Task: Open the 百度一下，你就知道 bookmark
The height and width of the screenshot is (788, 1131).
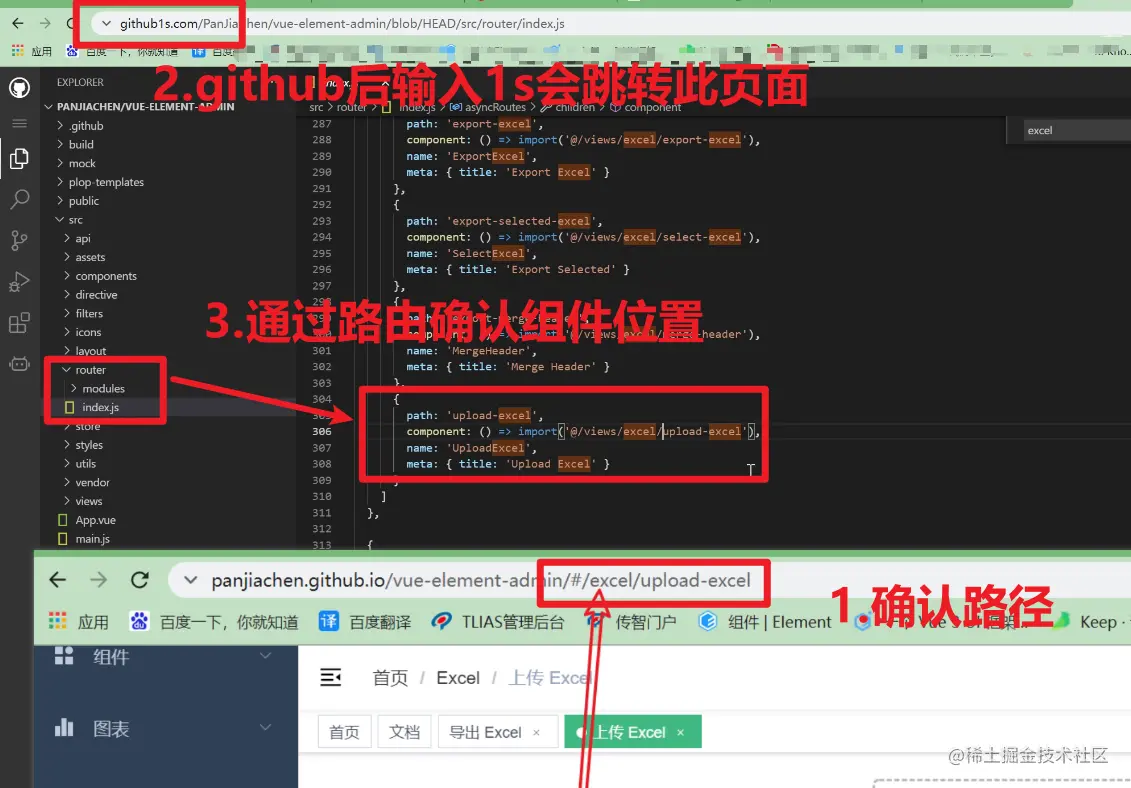Action: [x=214, y=621]
